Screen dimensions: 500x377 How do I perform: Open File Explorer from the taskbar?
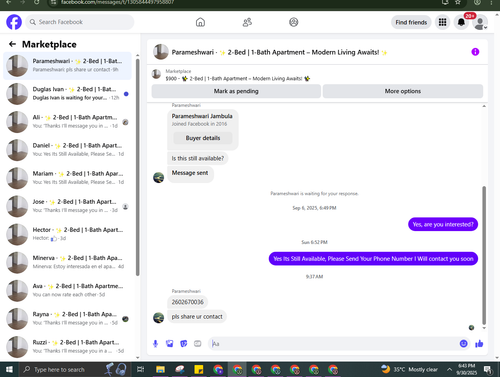point(160,369)
